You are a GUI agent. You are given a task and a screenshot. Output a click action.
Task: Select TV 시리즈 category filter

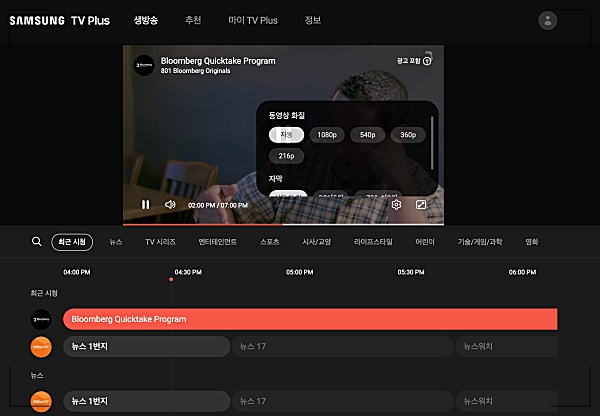point(160,242)
